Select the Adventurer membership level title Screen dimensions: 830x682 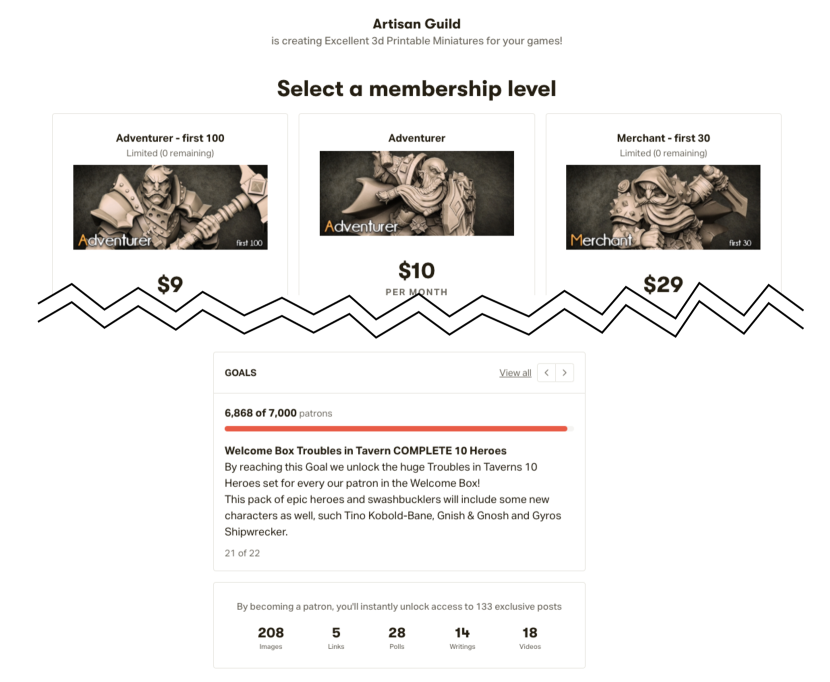click(416, 138)
